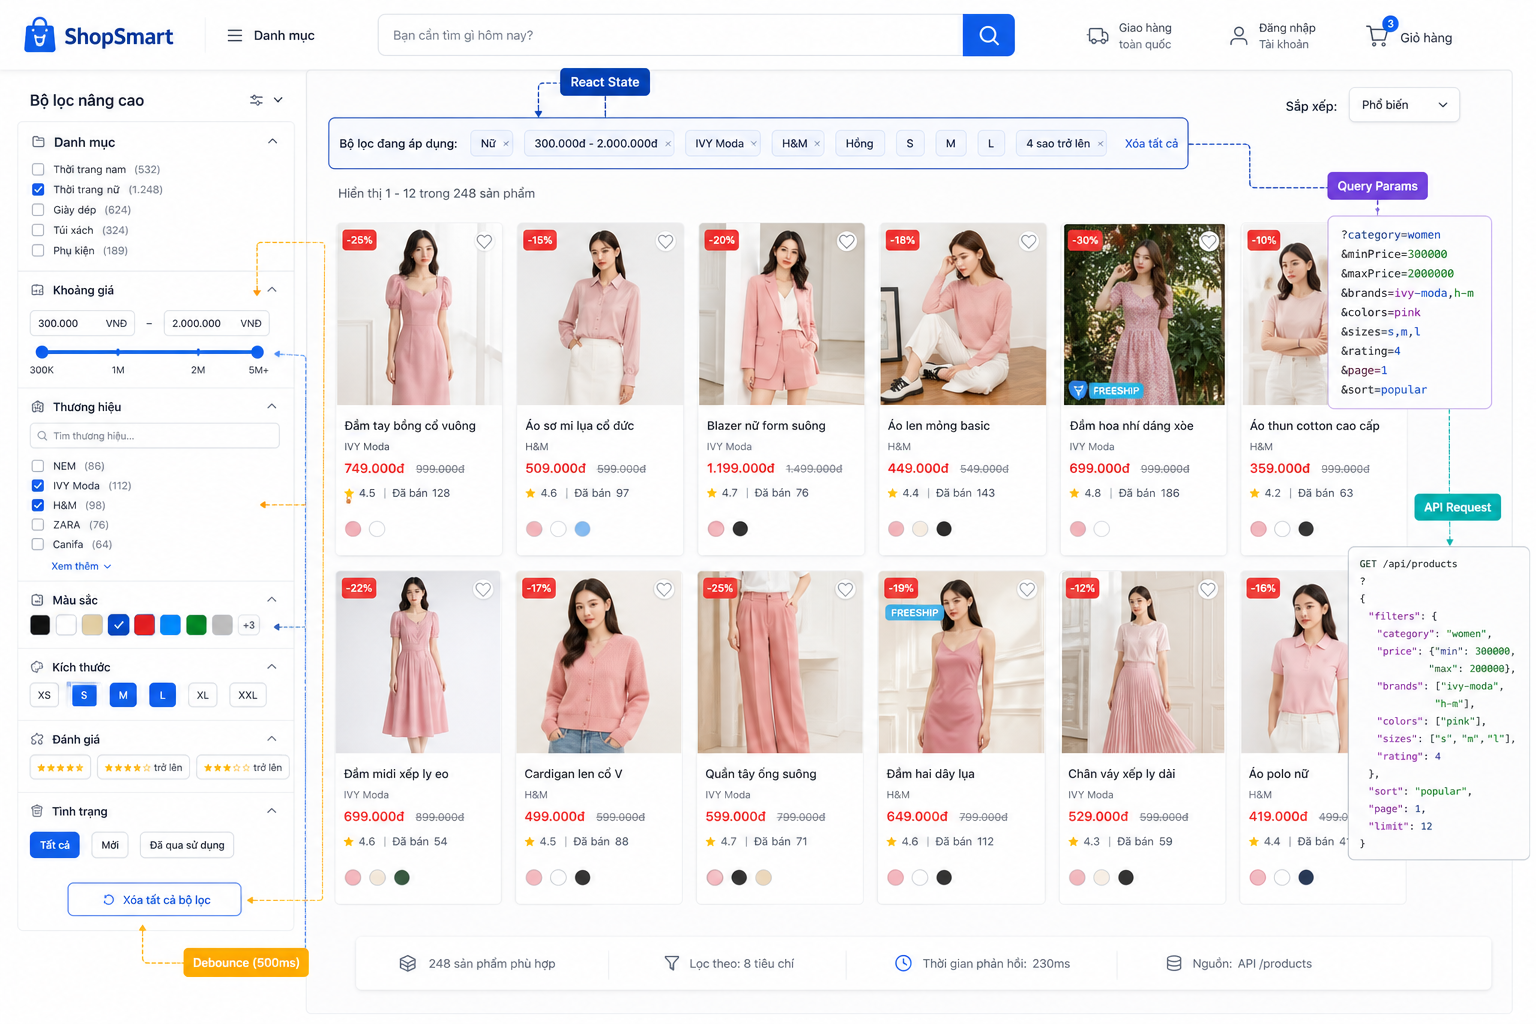Click Xóa tất cả bộ lọc button
Viewport: 1536px width, 1024px height.
154,899
